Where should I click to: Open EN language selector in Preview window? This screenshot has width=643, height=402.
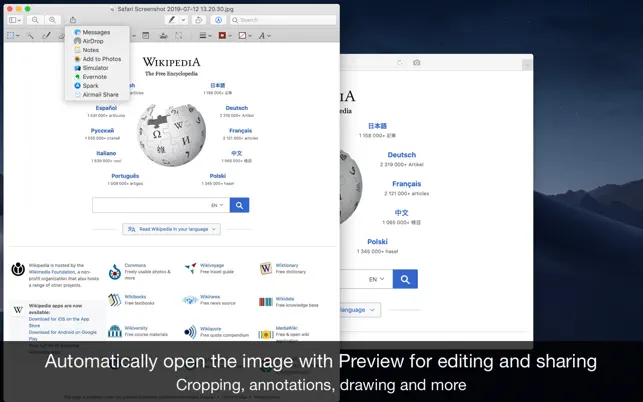coord(217,205)
